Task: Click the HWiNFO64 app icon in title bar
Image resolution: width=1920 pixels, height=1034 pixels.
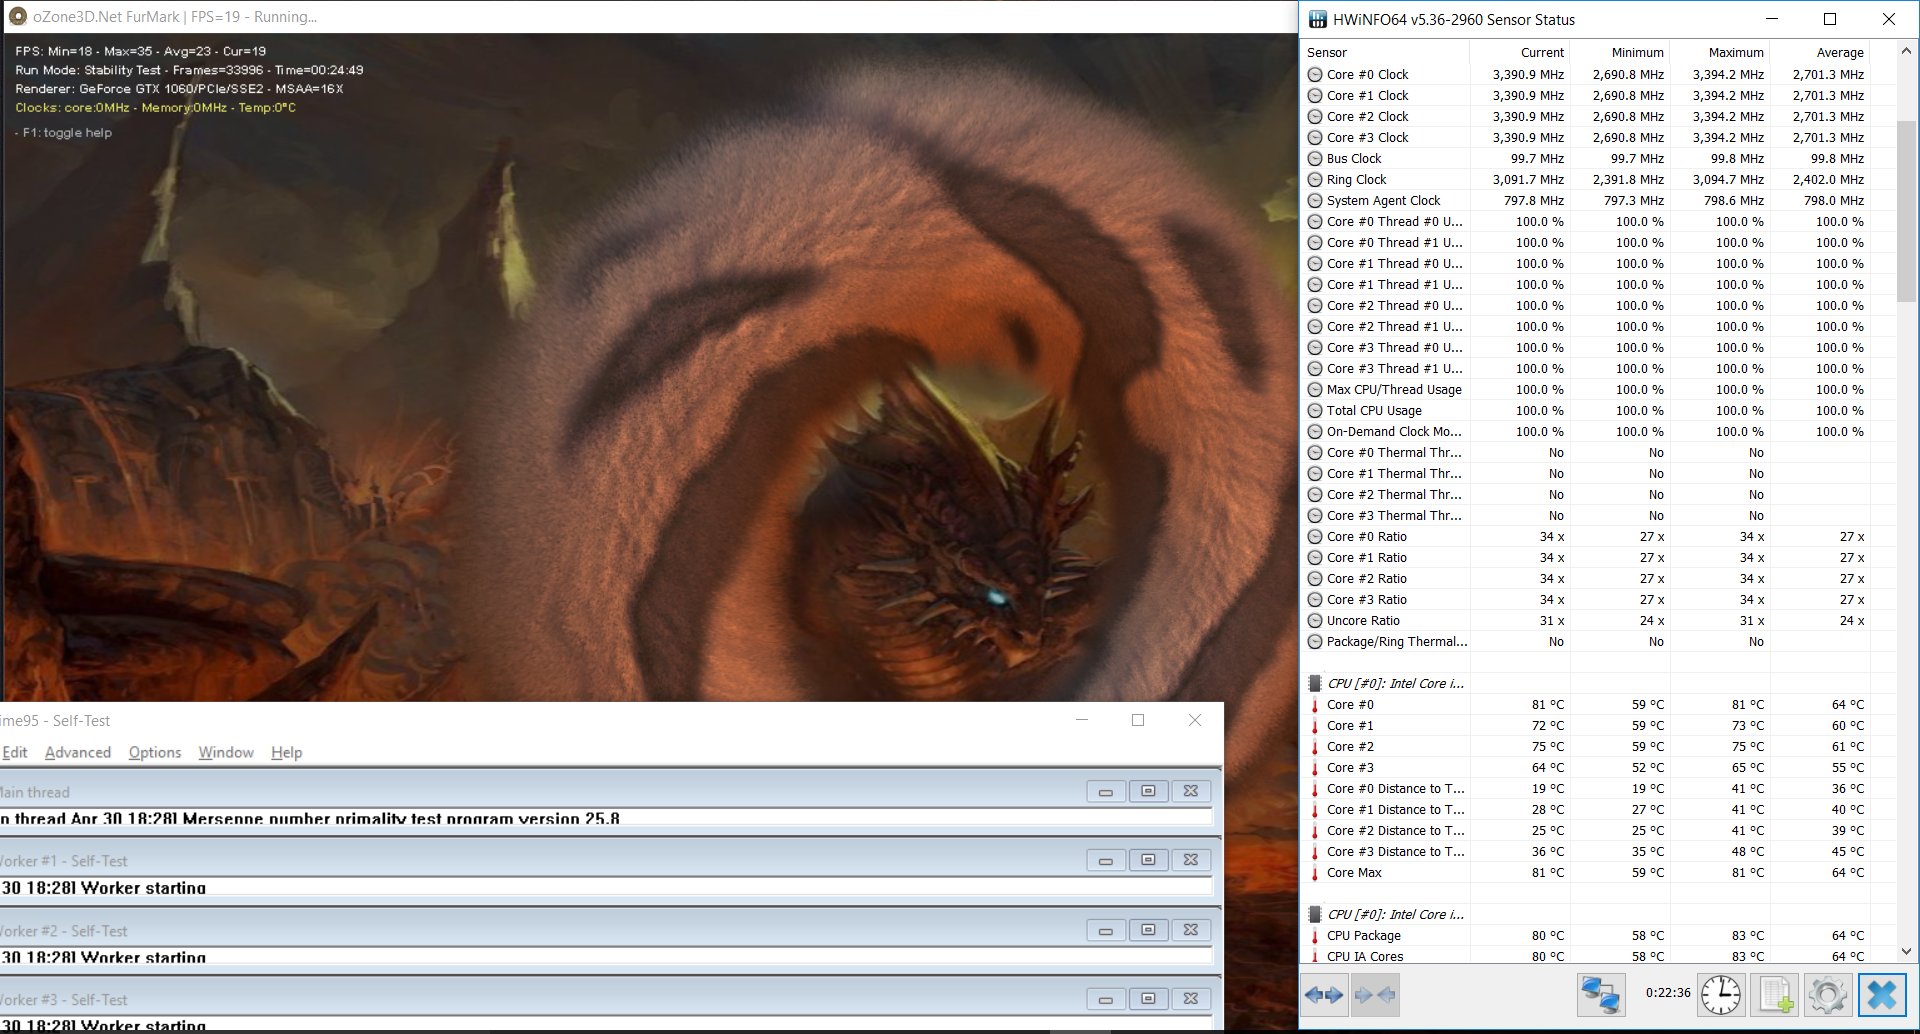Action: [x=1318, y=19]
